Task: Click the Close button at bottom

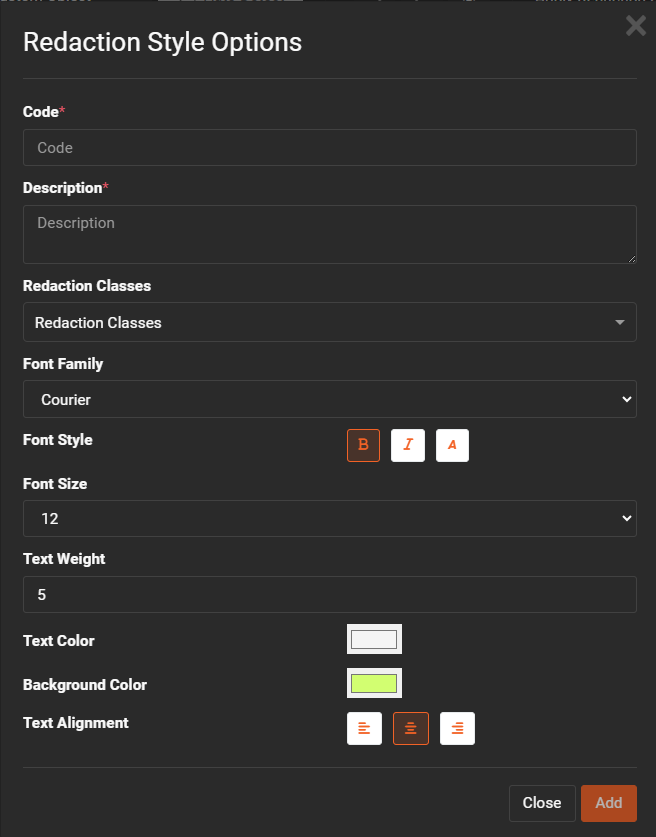Action: coord(542,803)
